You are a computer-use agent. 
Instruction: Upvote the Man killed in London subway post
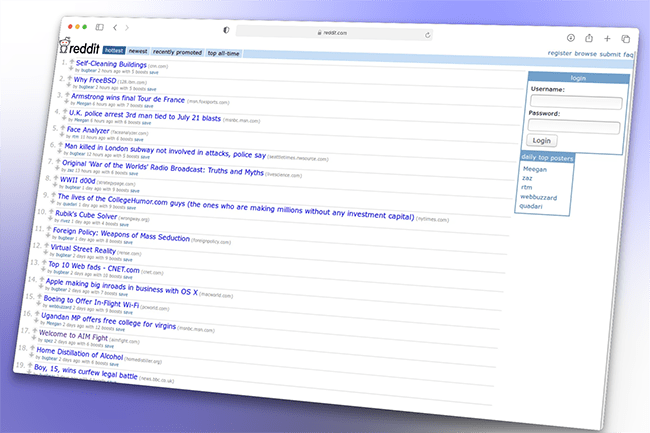[61, 145]
